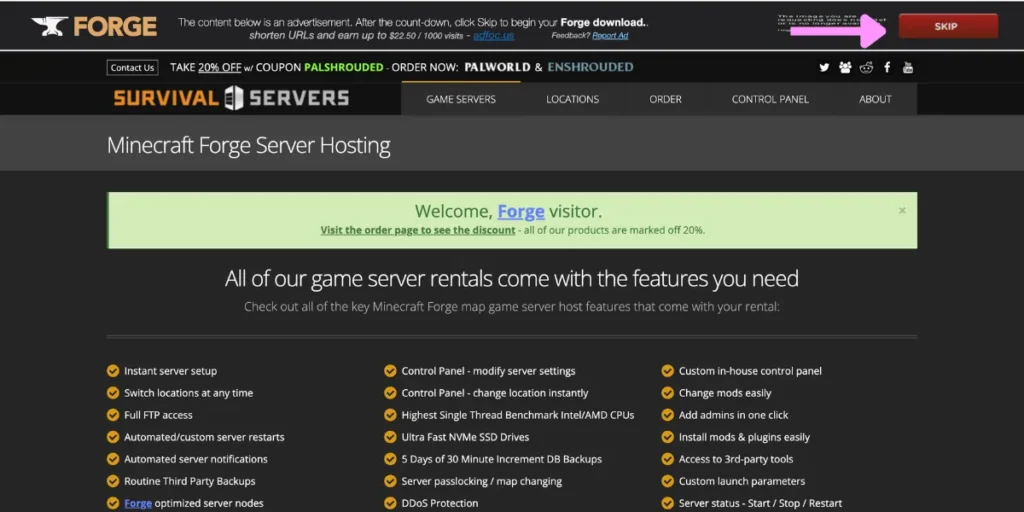Click the Install mods & plugins easily text
1024x512 pixels.
pos(744,437)
